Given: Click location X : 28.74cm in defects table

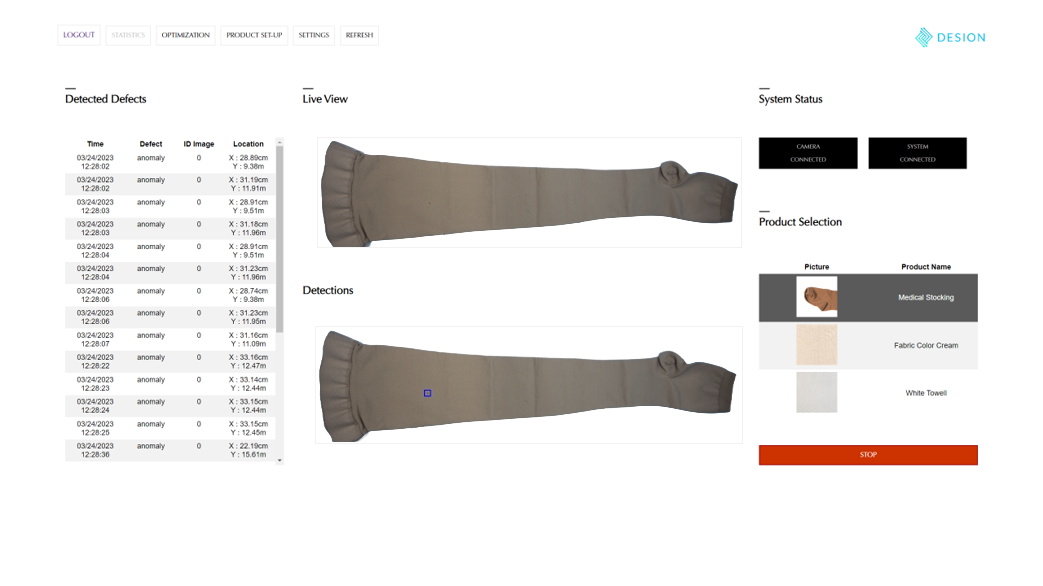Looking at the screenshot, I should coord(249,291).
